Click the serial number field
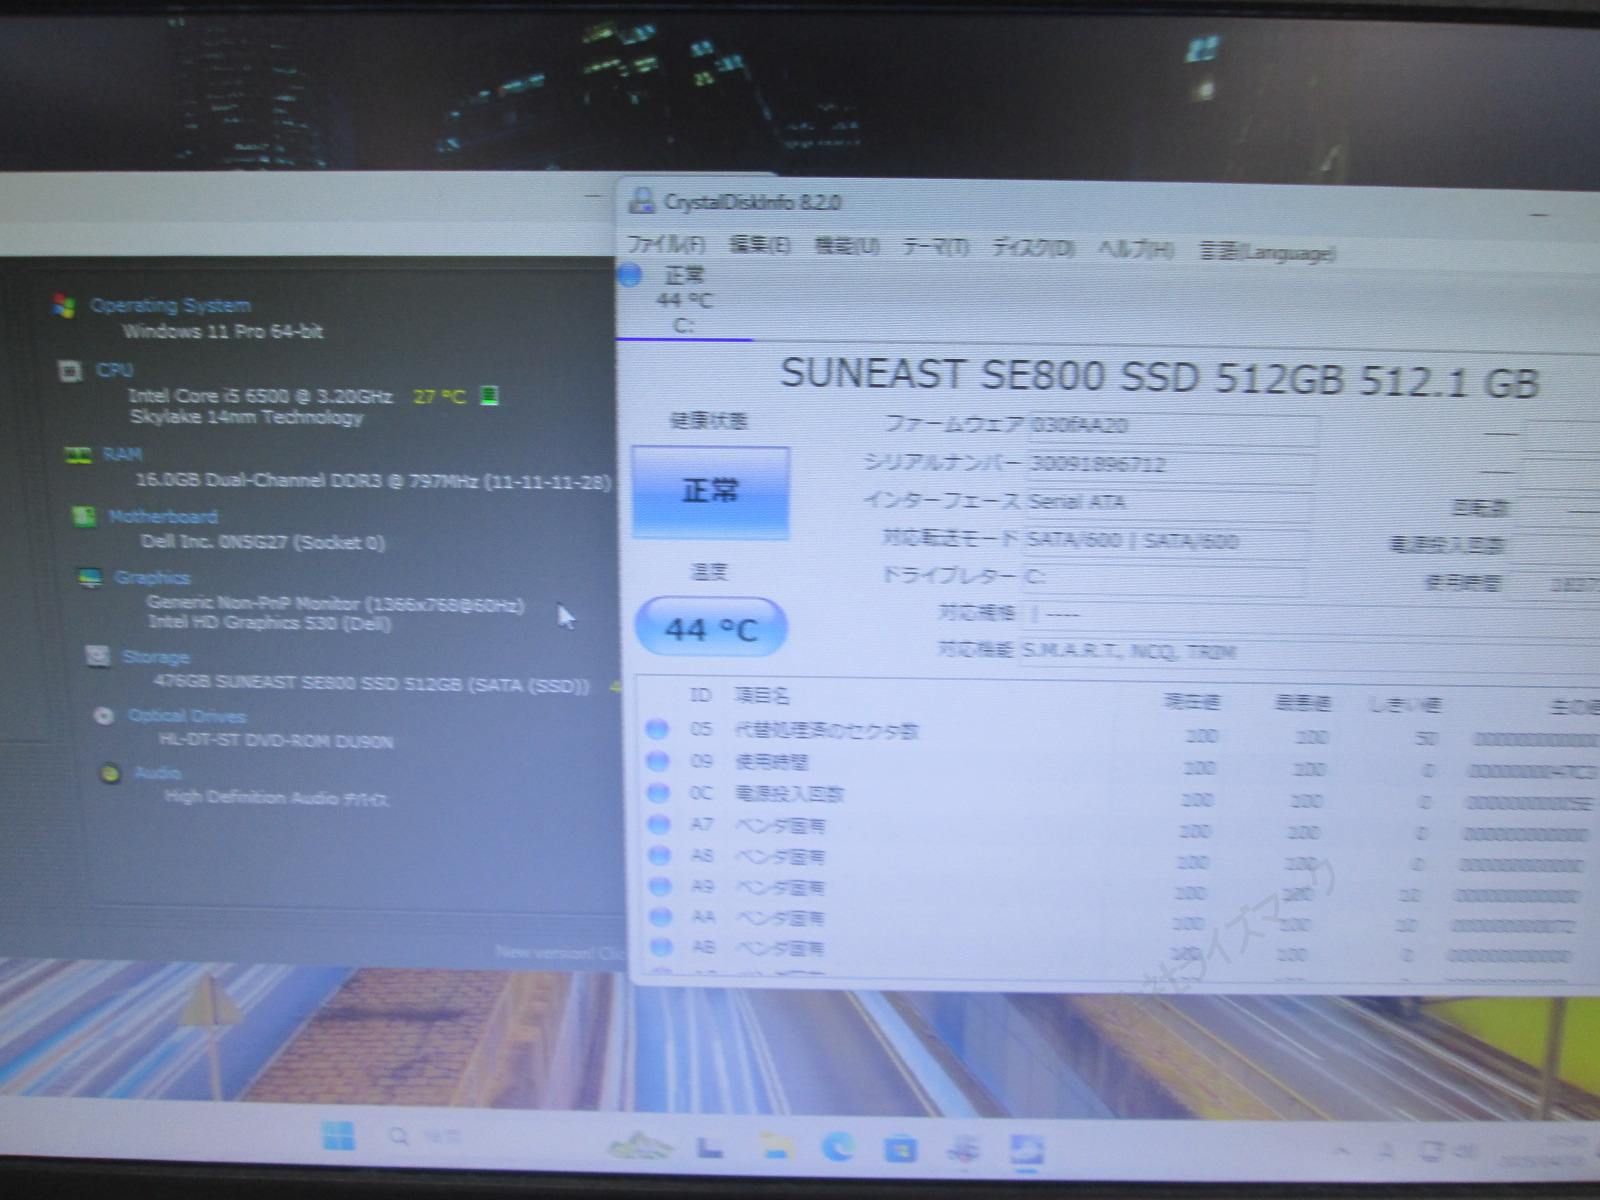Image resolution: width=1600 pixels, height=1200 pixels. pos(1170,465)
